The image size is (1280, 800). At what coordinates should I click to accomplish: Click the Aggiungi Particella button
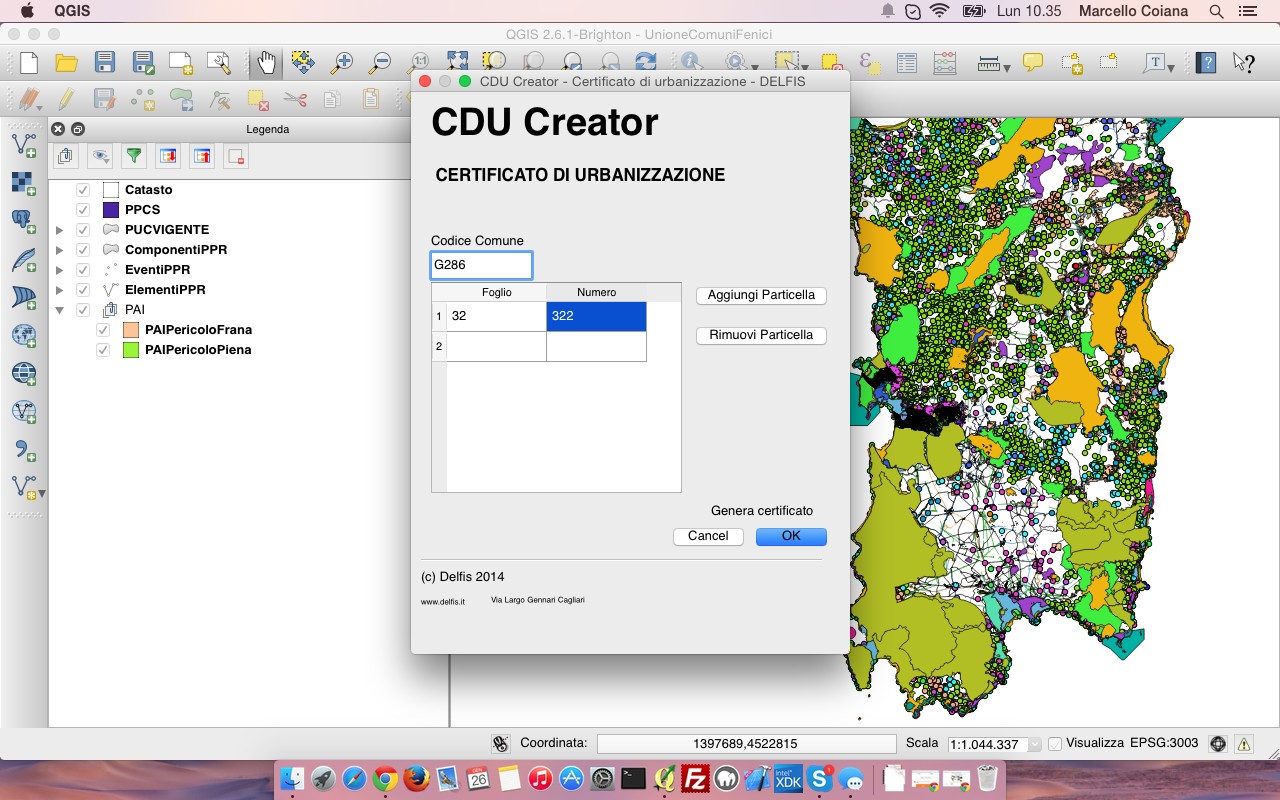(x=761, y=295)
